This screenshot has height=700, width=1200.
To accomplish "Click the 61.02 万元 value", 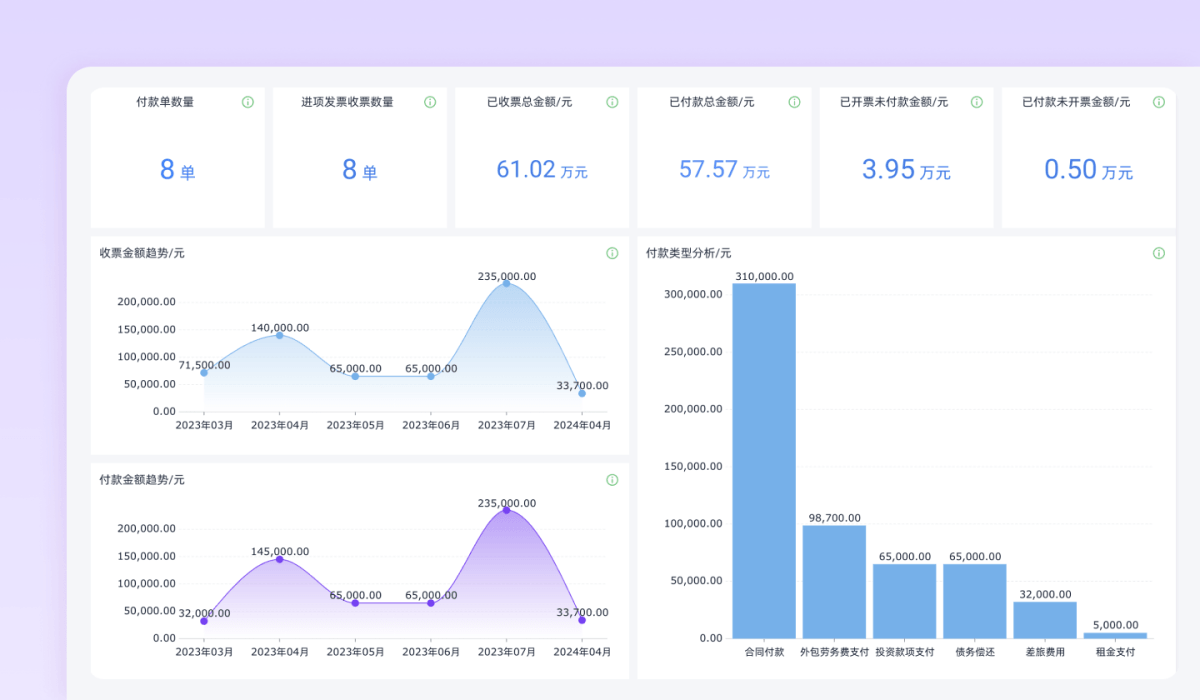I will [x=542, y=170].
